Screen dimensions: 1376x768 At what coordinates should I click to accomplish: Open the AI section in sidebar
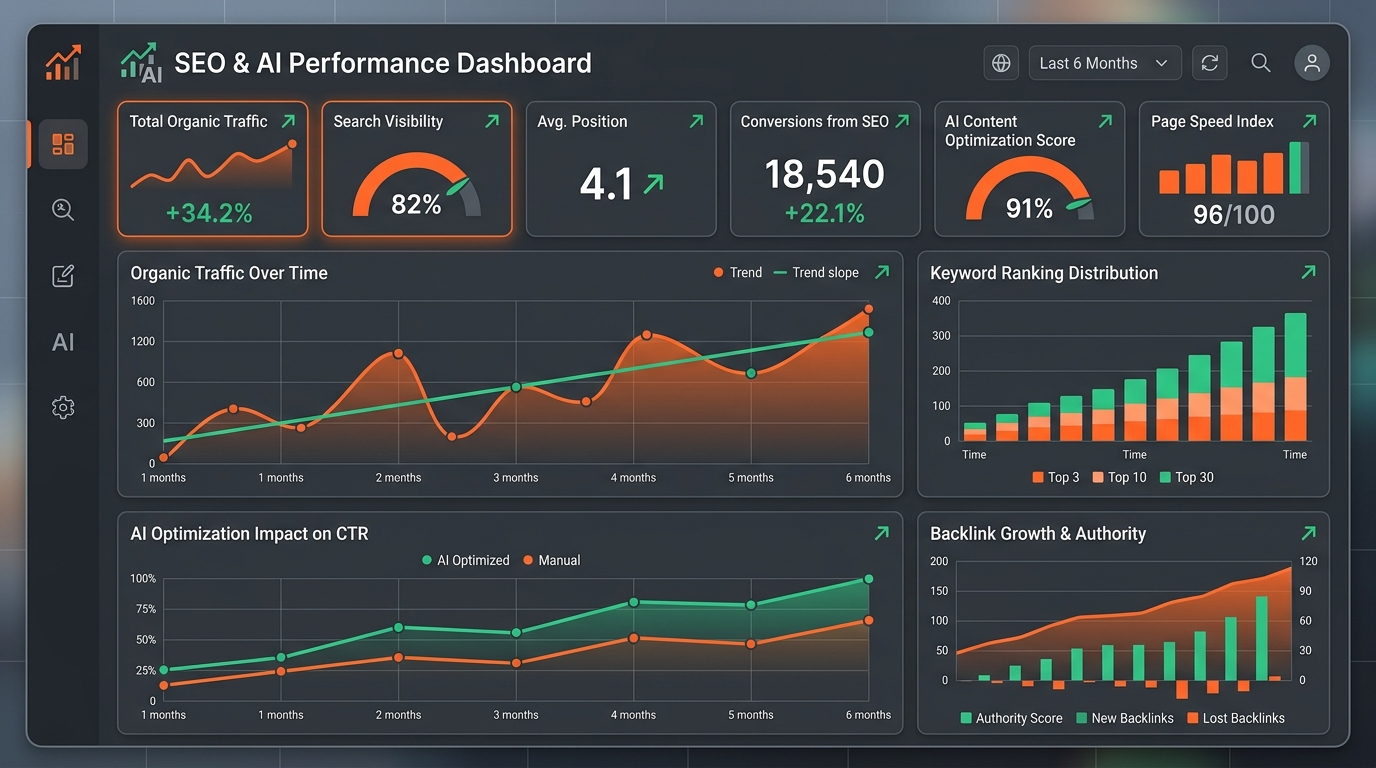(x=63, y=342)
